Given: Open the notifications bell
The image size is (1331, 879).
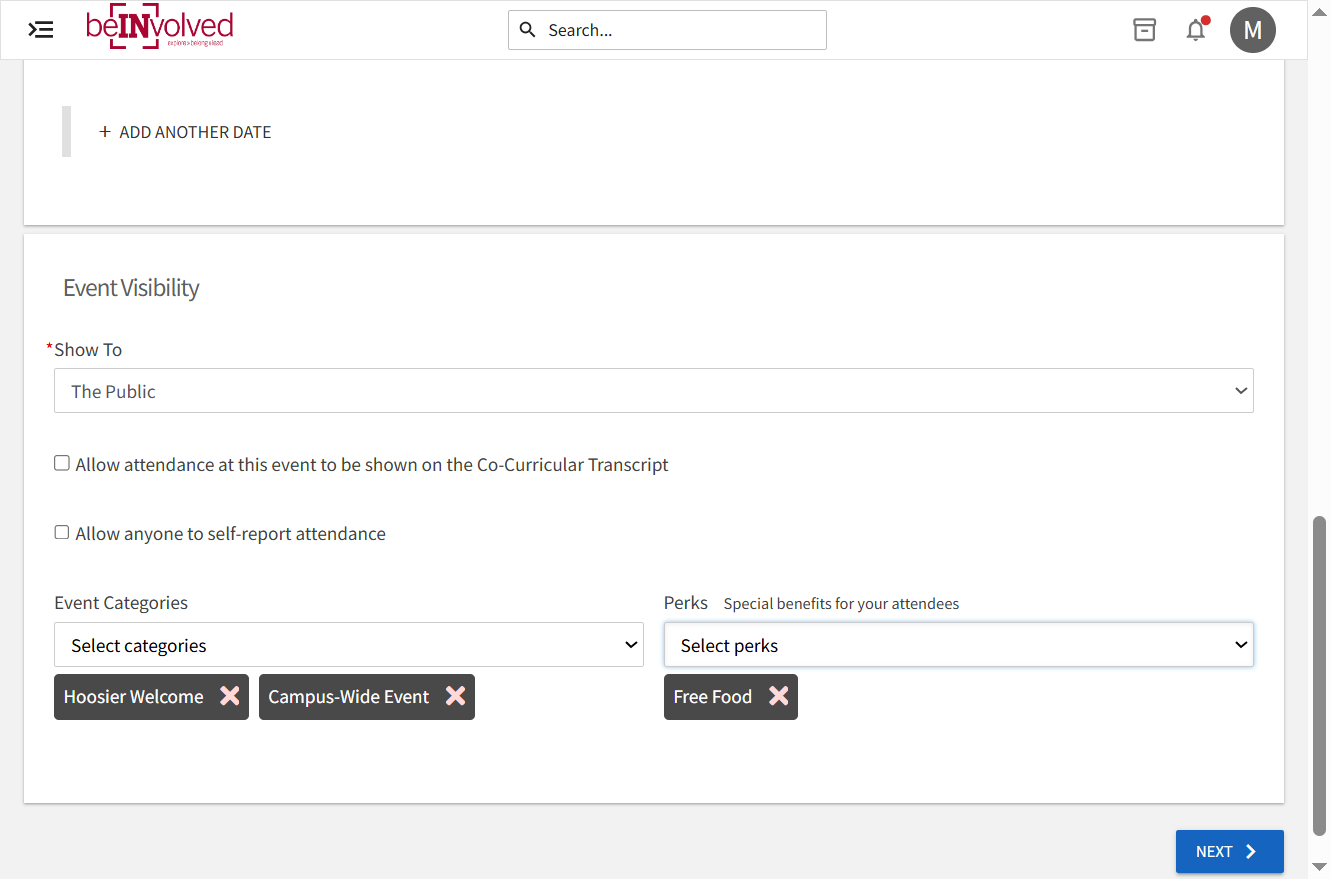Looking at the screenshot, I should point(1196,30).
